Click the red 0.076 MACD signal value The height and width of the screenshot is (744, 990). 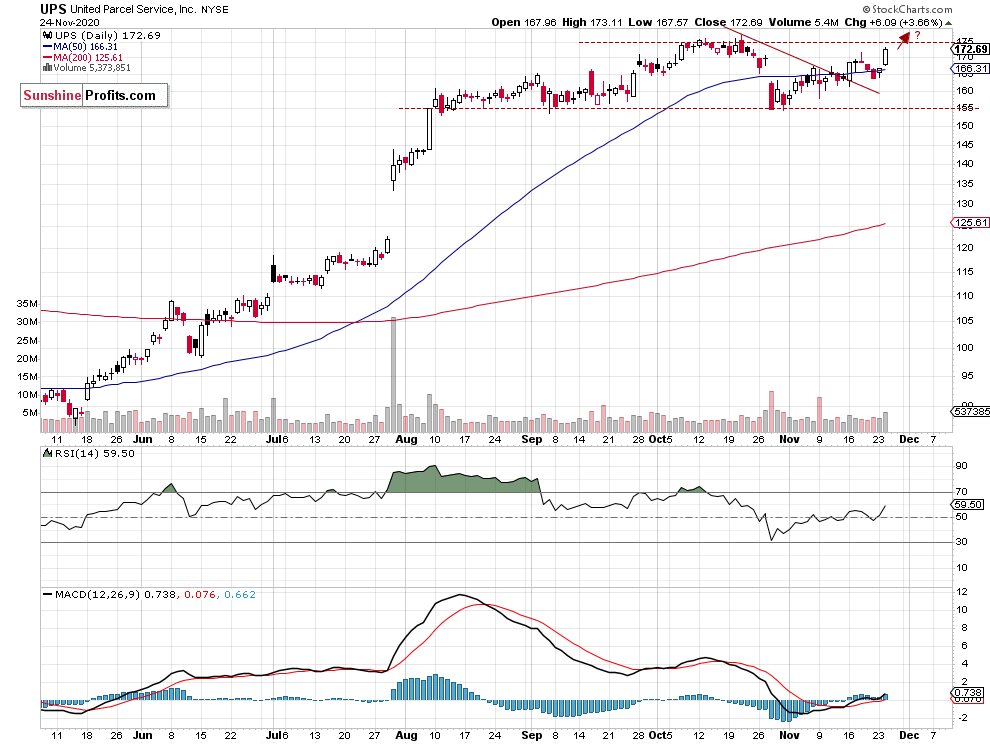coord(200,594)
